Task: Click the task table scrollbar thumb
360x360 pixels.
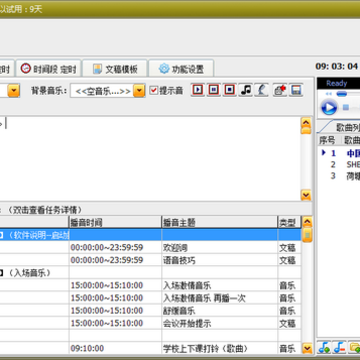Action: click(x=307, y=235)
